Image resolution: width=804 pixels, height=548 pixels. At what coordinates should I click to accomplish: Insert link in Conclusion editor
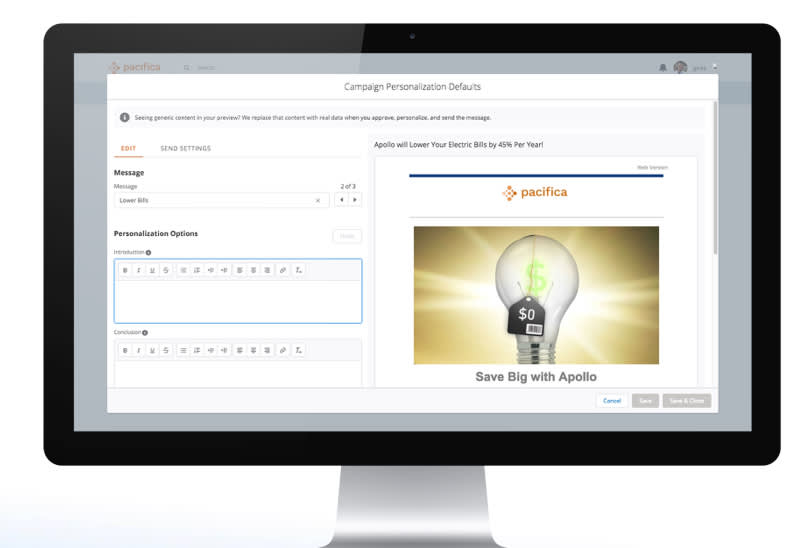(283, 351)
